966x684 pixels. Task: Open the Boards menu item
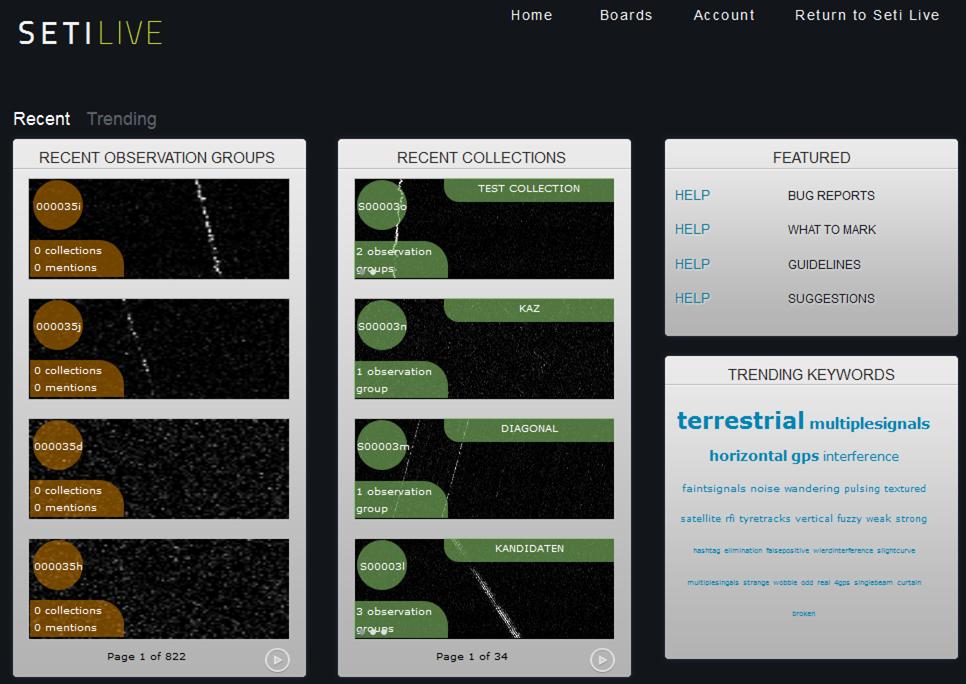pos(626,15)
